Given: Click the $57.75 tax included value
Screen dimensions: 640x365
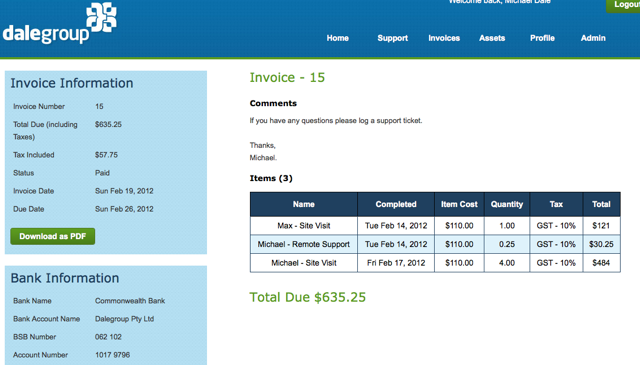Looking at the screenshot, I should point(106,155).
